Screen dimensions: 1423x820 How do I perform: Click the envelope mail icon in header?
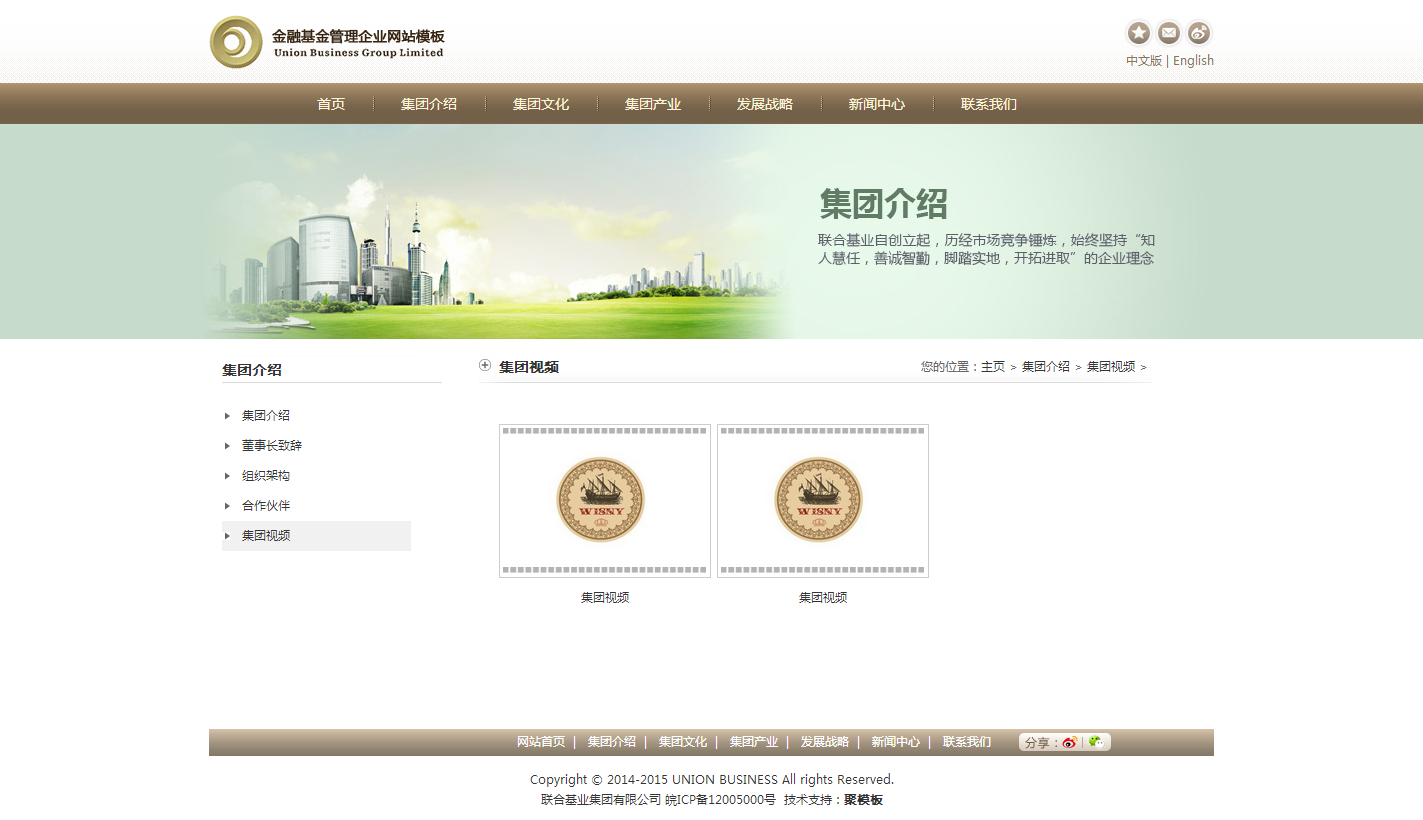[1169, 33]
